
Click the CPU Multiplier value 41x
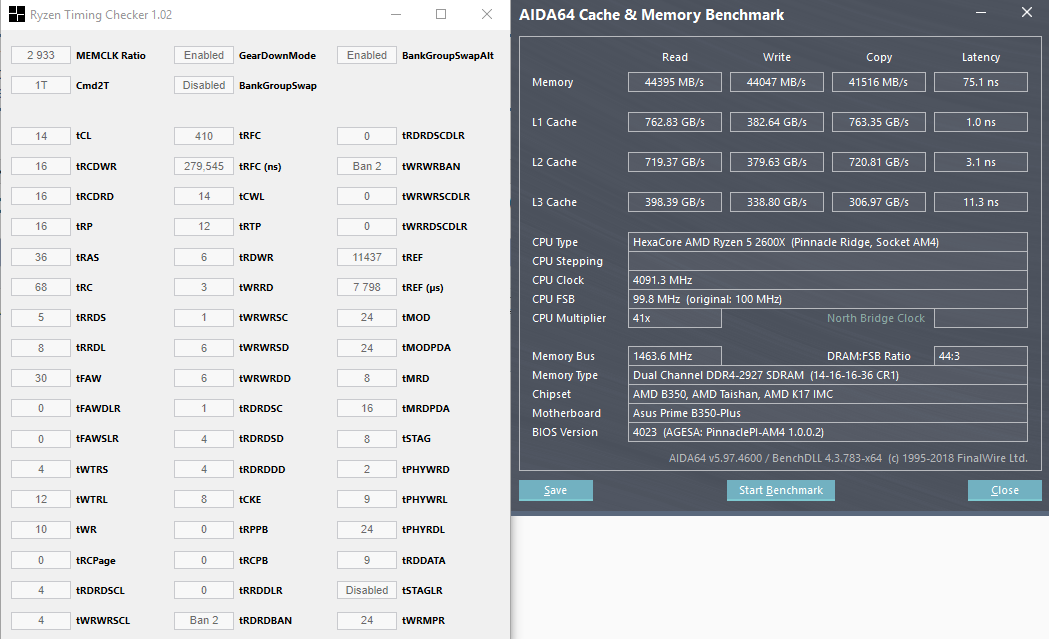click(674, 318)
